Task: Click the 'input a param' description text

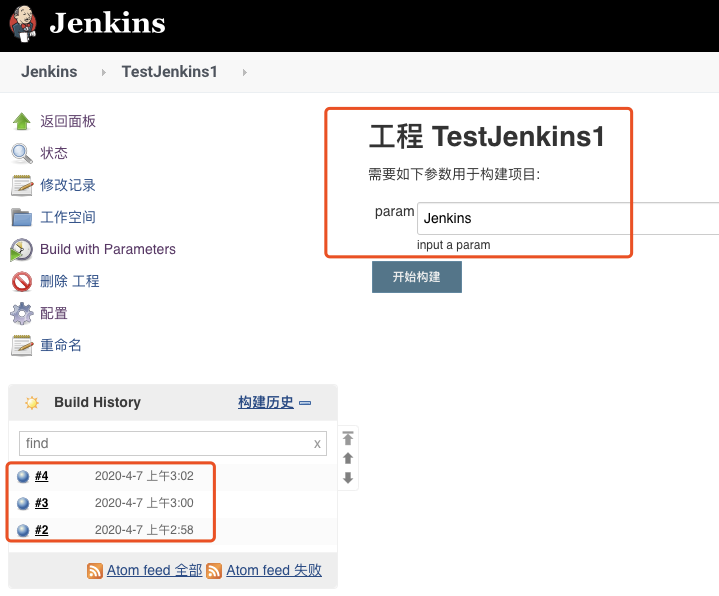Action: pyautogui.click(x=454, y=245)
